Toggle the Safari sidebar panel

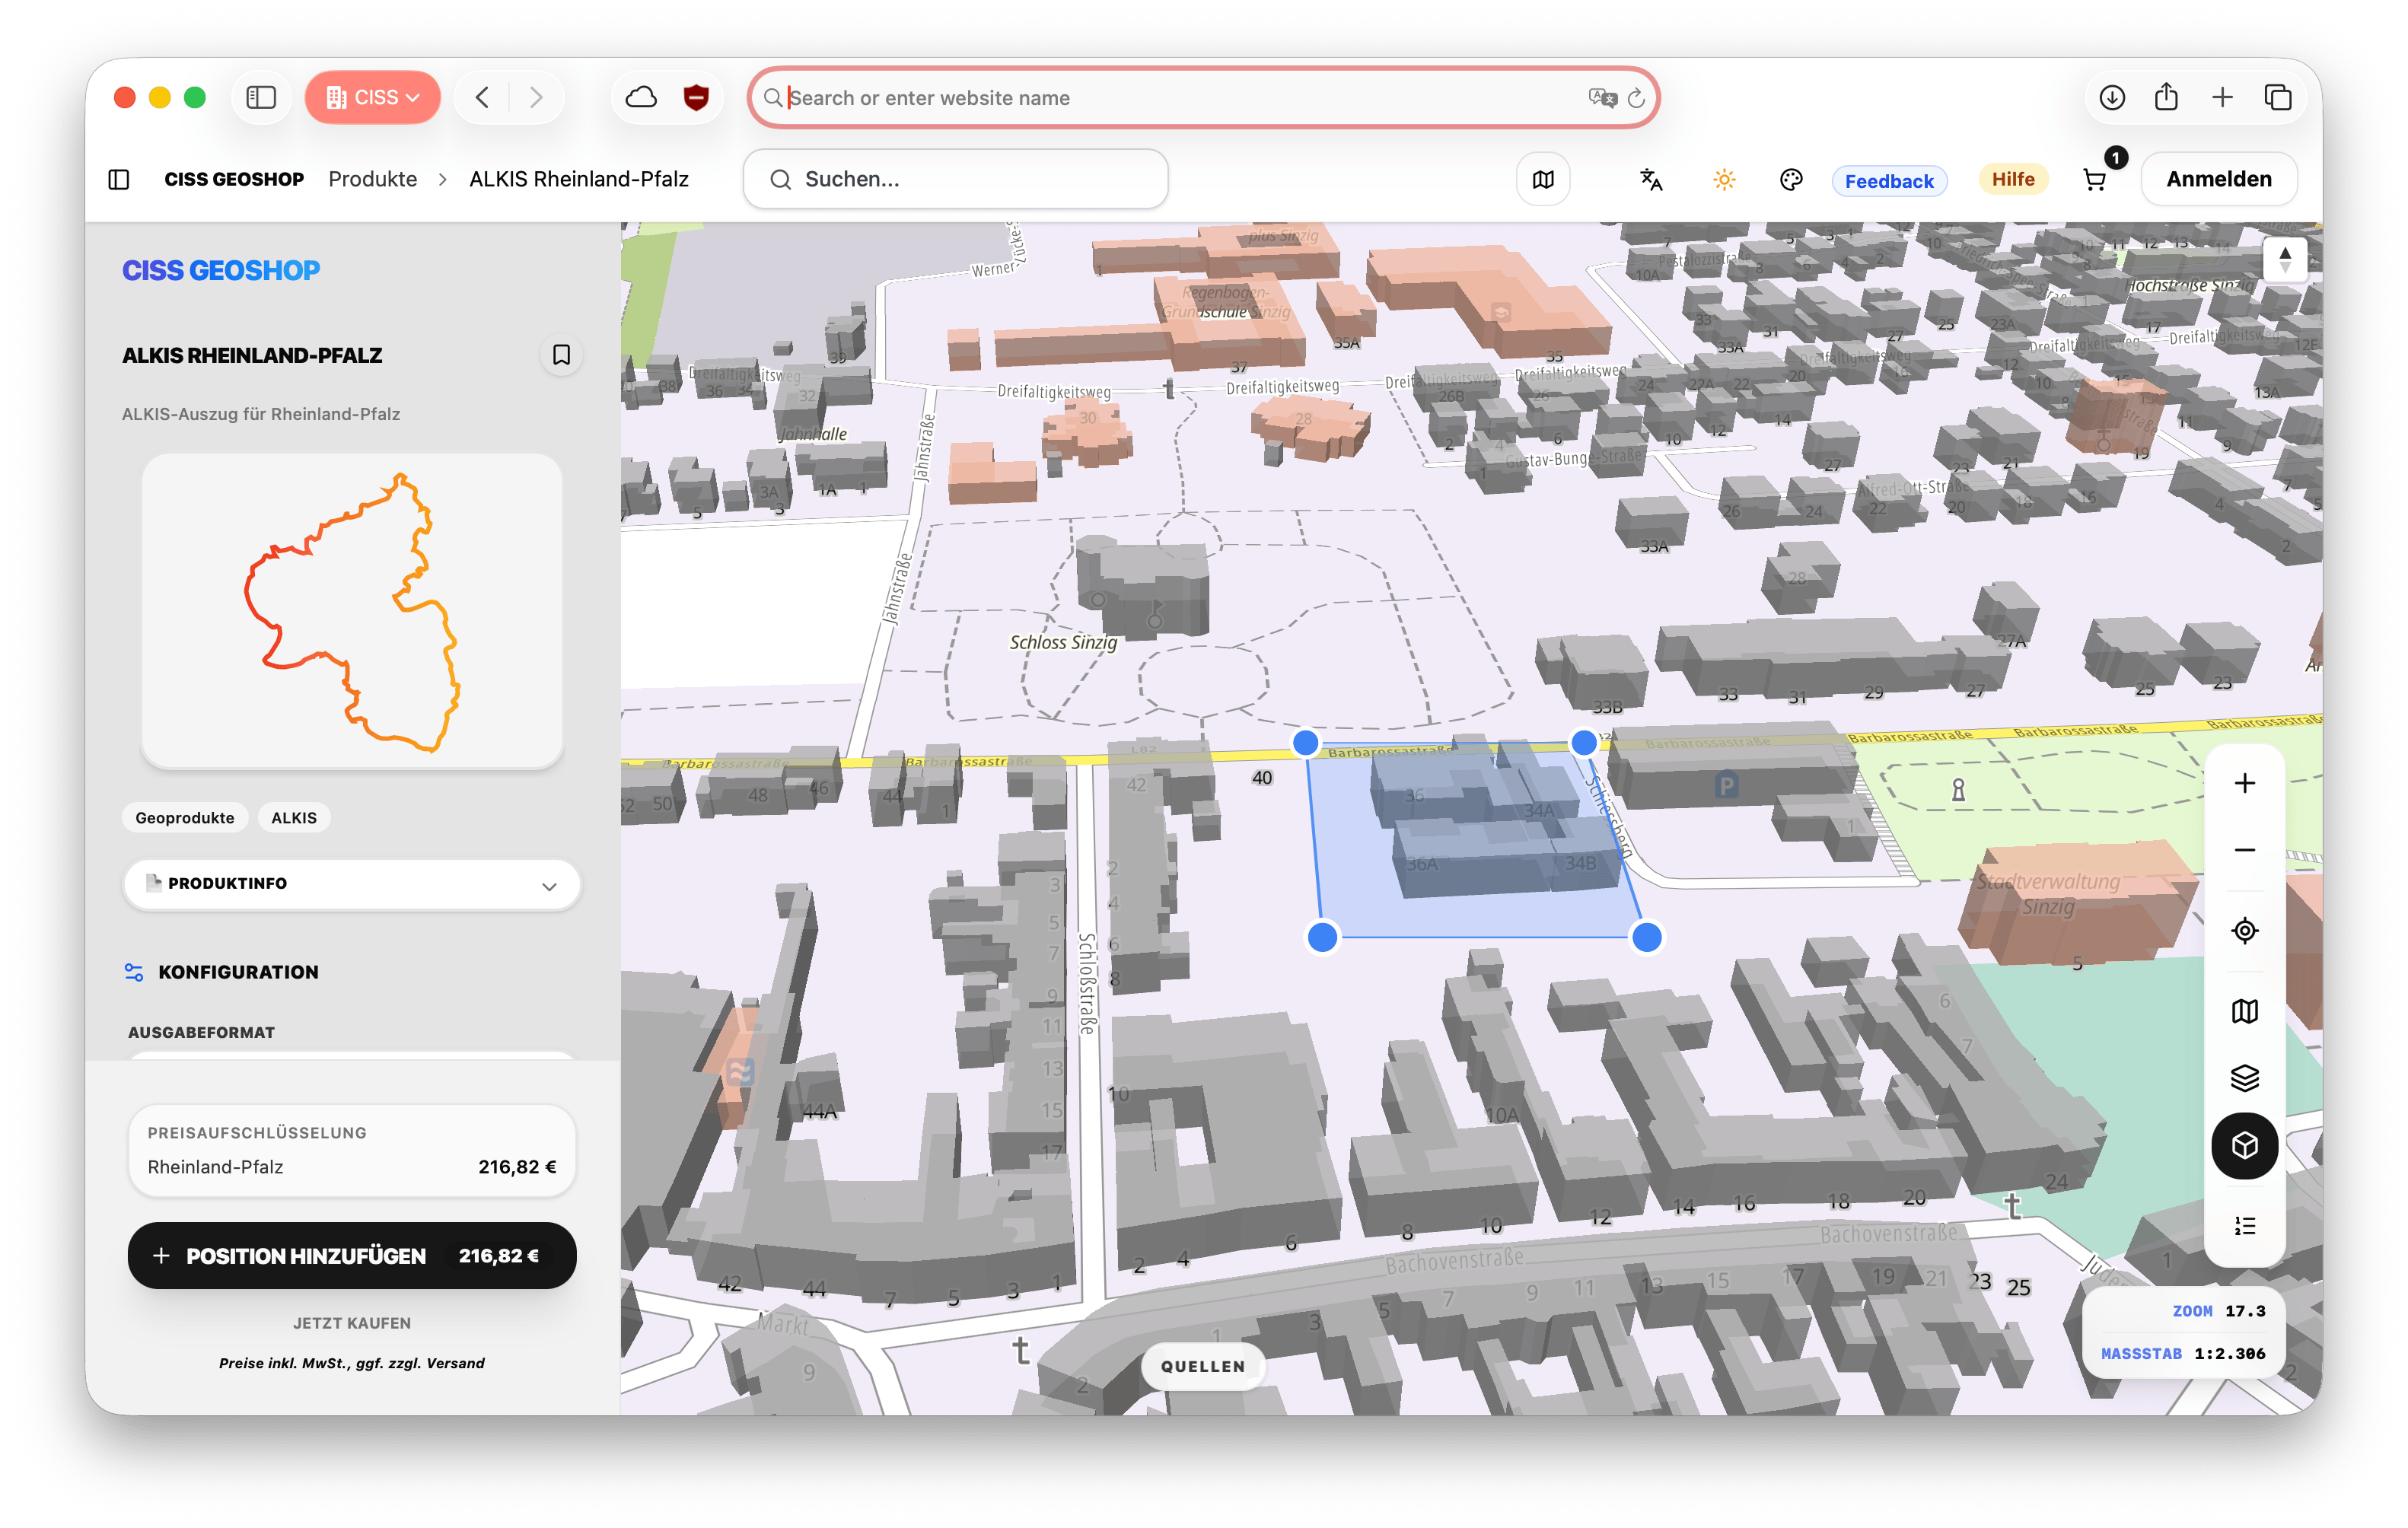[261, 97]
